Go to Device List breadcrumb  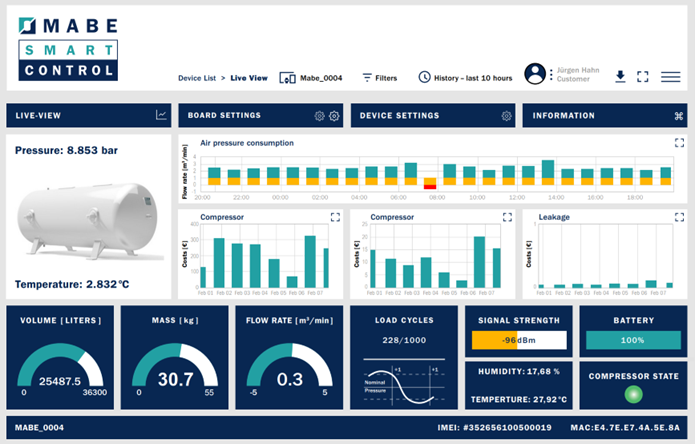pos(198,77)
